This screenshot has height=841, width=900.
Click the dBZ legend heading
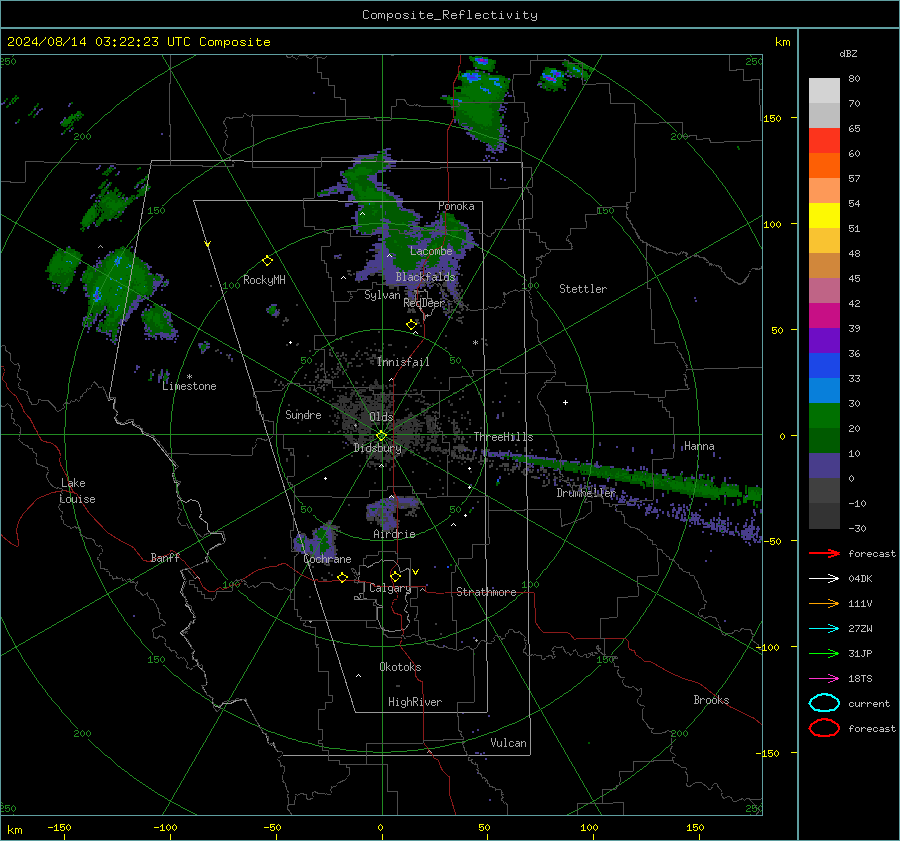coord(848,54)
